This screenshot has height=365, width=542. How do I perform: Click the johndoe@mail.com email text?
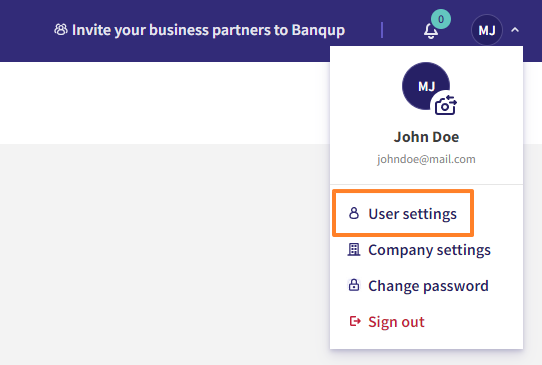[x=426, y=159]
